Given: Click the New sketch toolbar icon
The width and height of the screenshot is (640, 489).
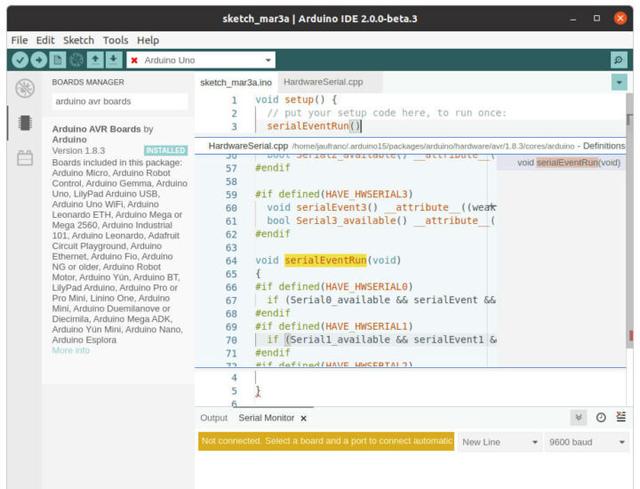Looking at the screenshot, I should point(58,60).
